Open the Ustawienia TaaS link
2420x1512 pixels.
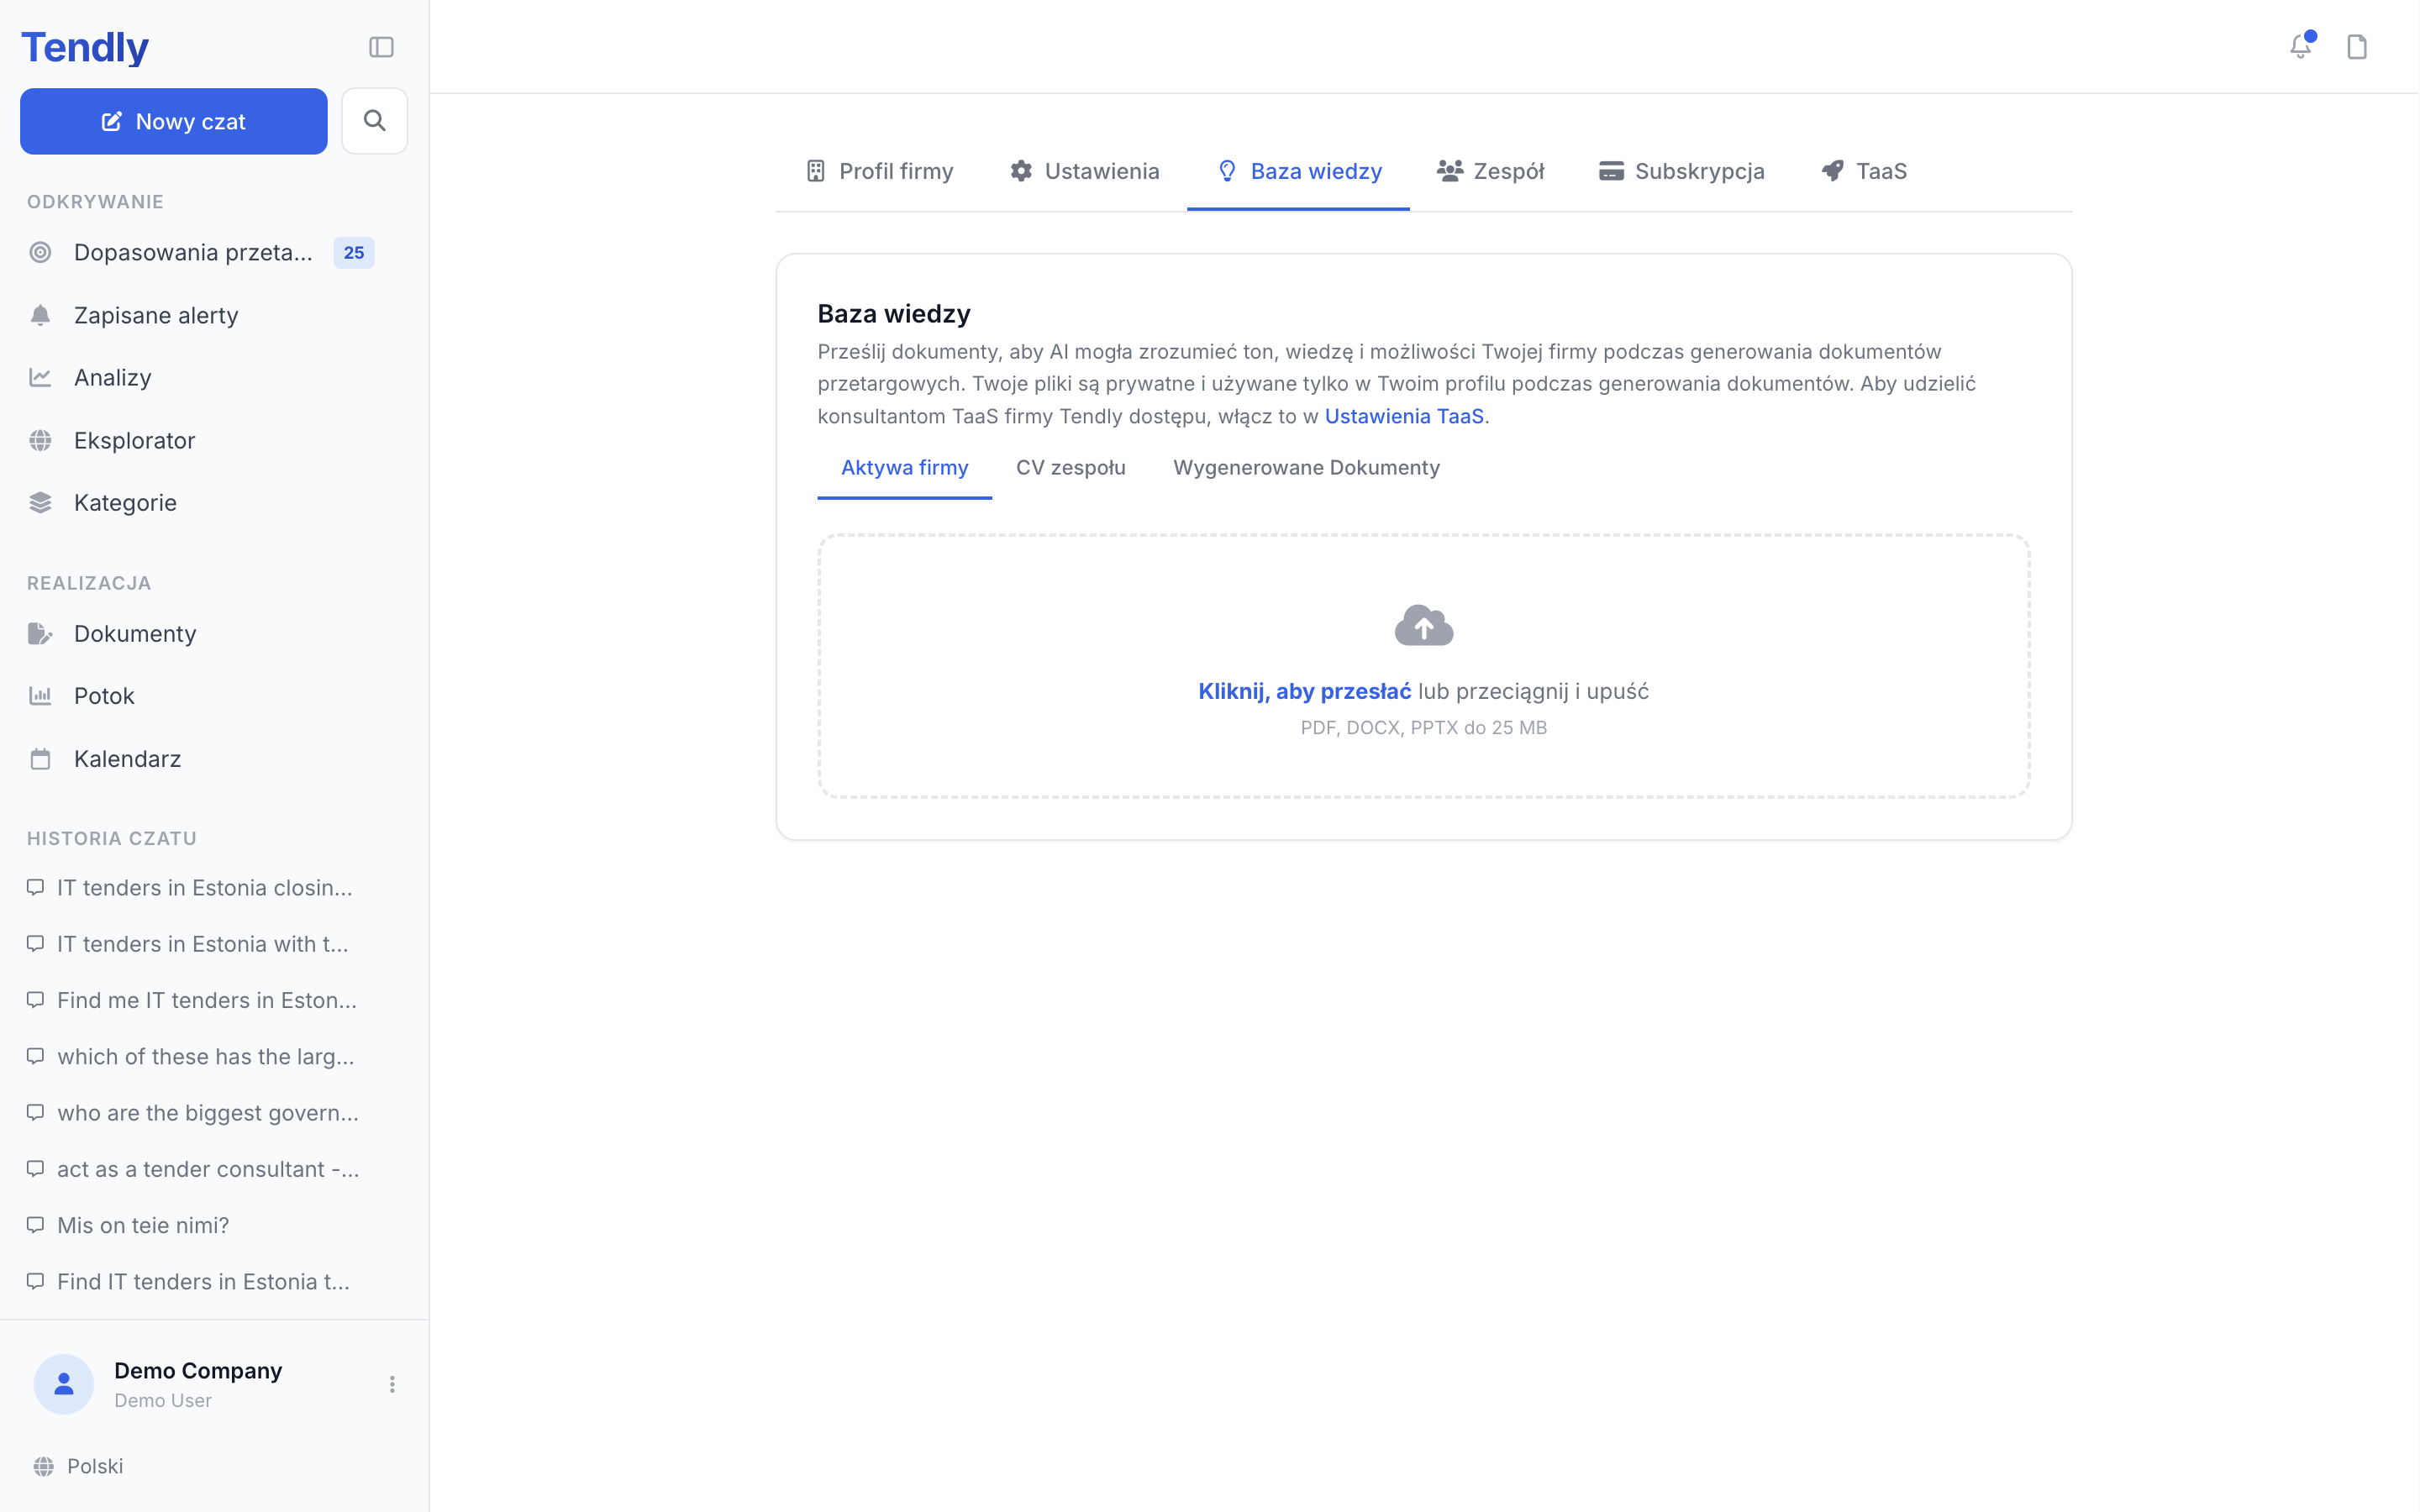(x=1404, y=416)
